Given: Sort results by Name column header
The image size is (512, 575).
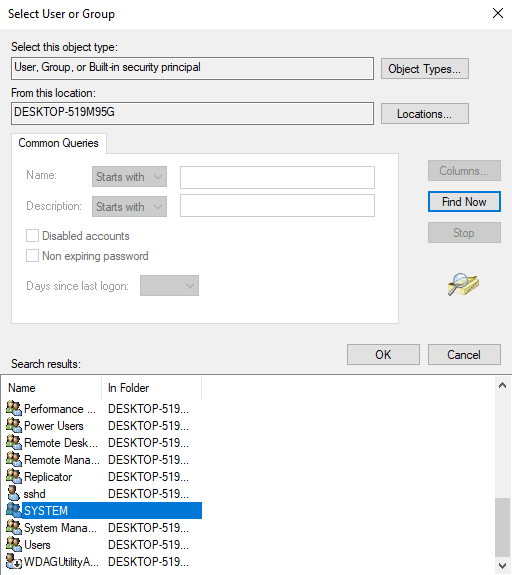Looking at the screenshot, I should point(54,388).
